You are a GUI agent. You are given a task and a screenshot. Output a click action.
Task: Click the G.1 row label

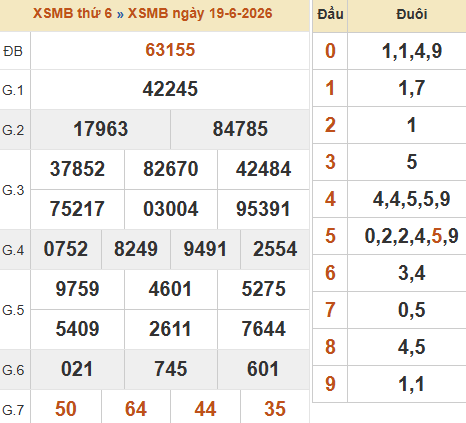pyautogui.click(x=13, y=90)
